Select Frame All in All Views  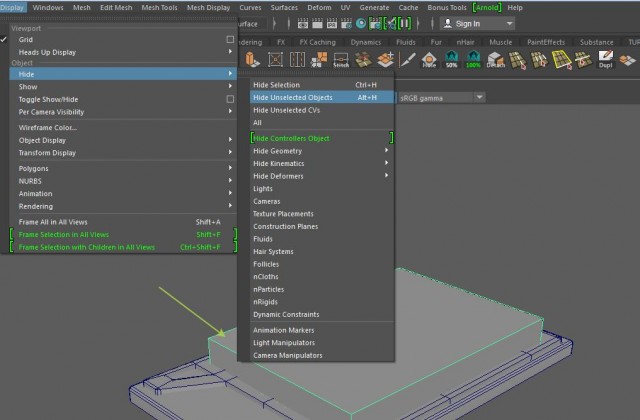[123, 222]
